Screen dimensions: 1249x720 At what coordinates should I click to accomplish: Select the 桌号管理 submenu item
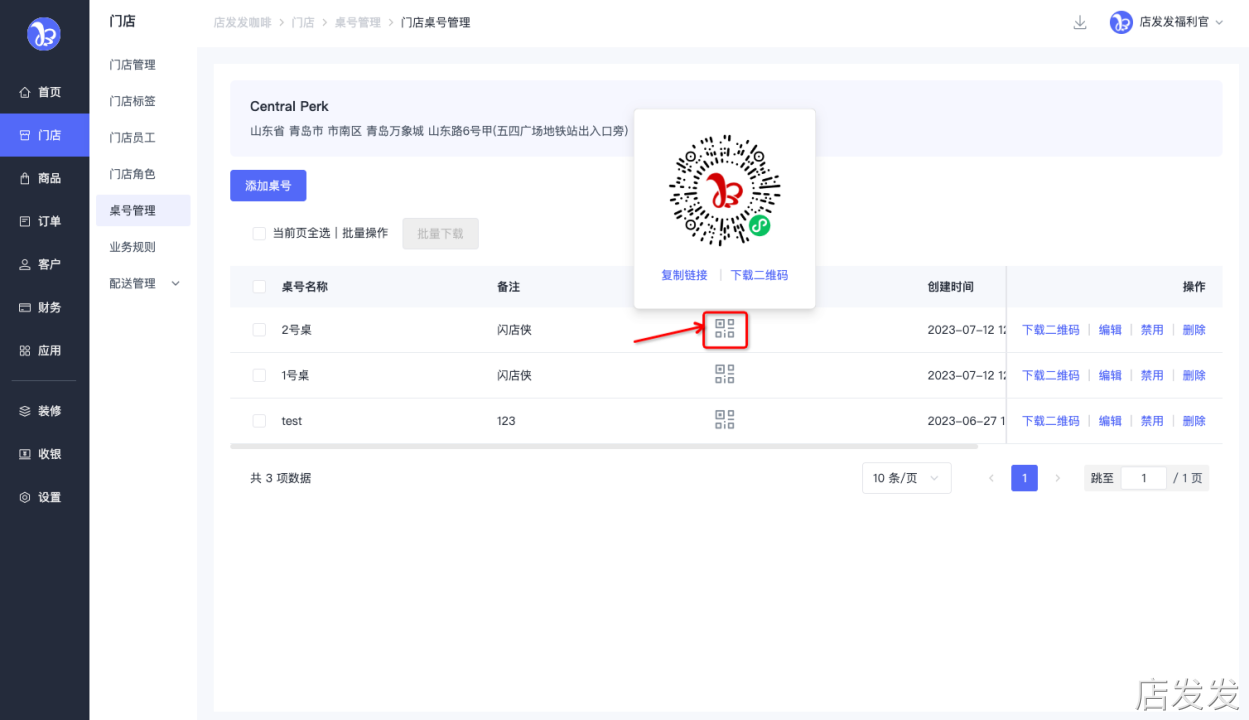(x=143, y=210)
